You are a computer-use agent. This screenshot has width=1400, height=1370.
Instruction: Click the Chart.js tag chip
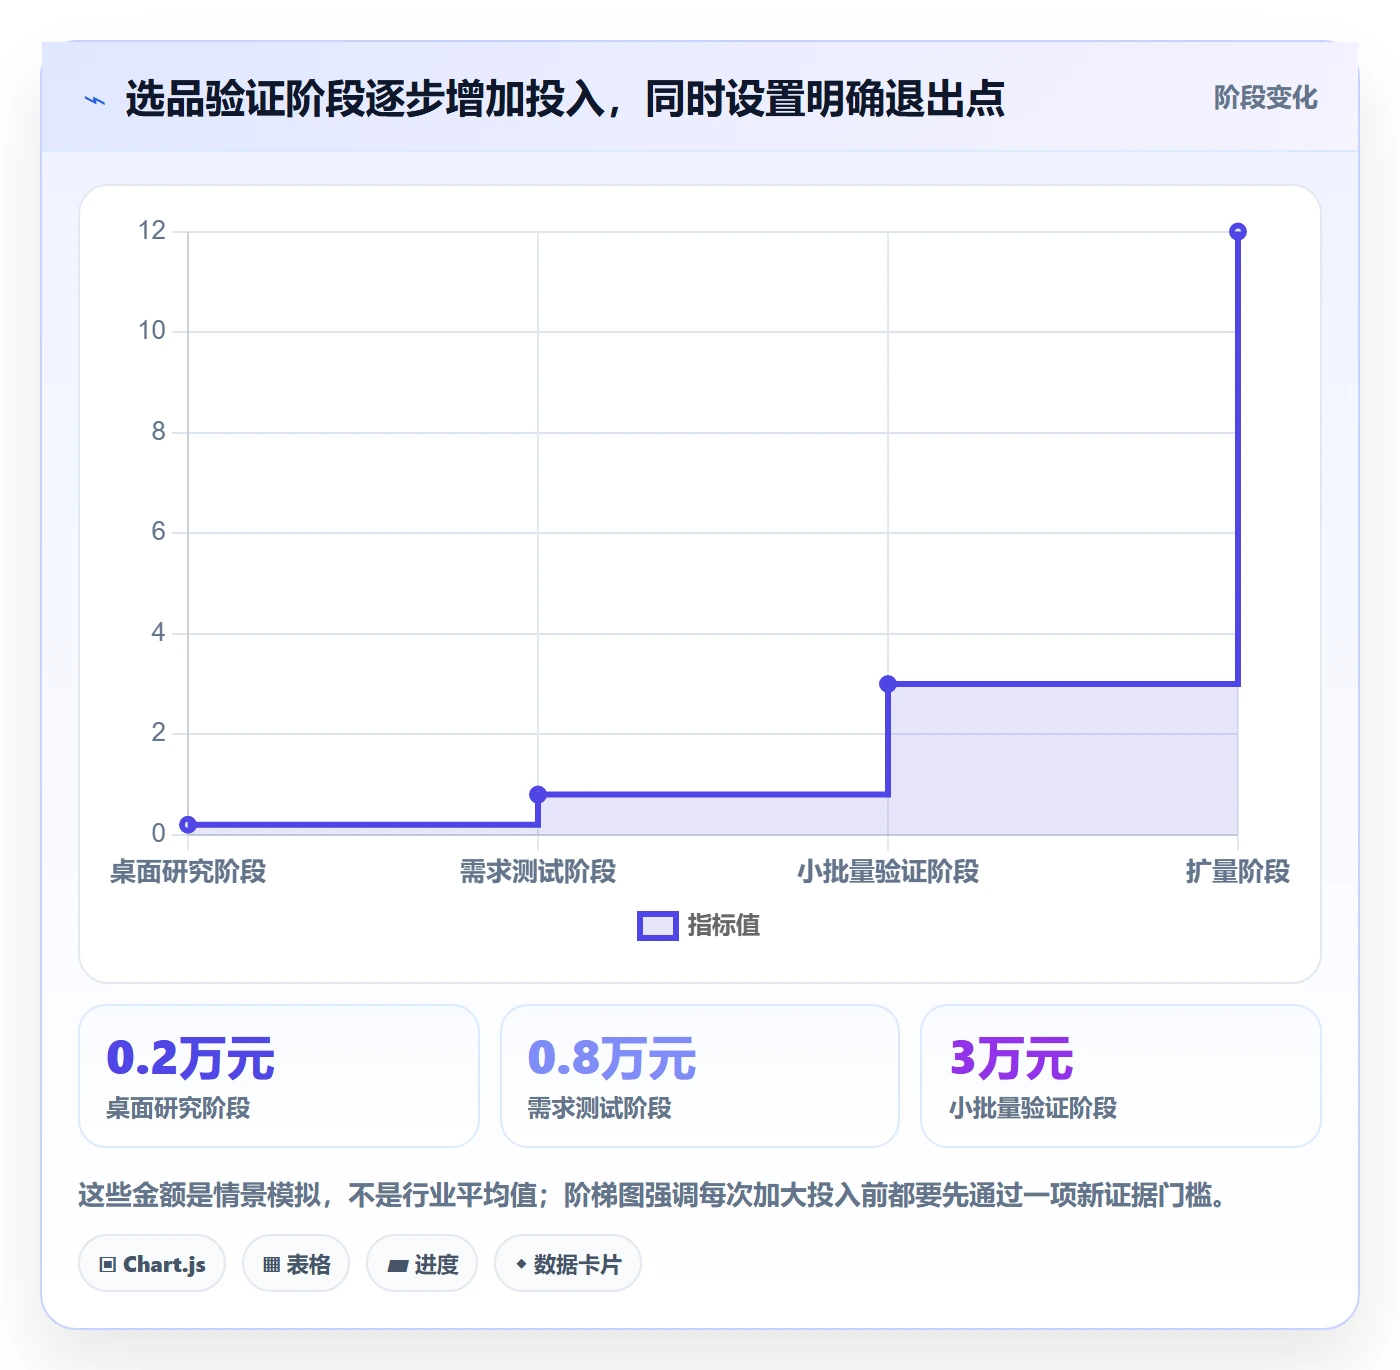pos(152,1264)
